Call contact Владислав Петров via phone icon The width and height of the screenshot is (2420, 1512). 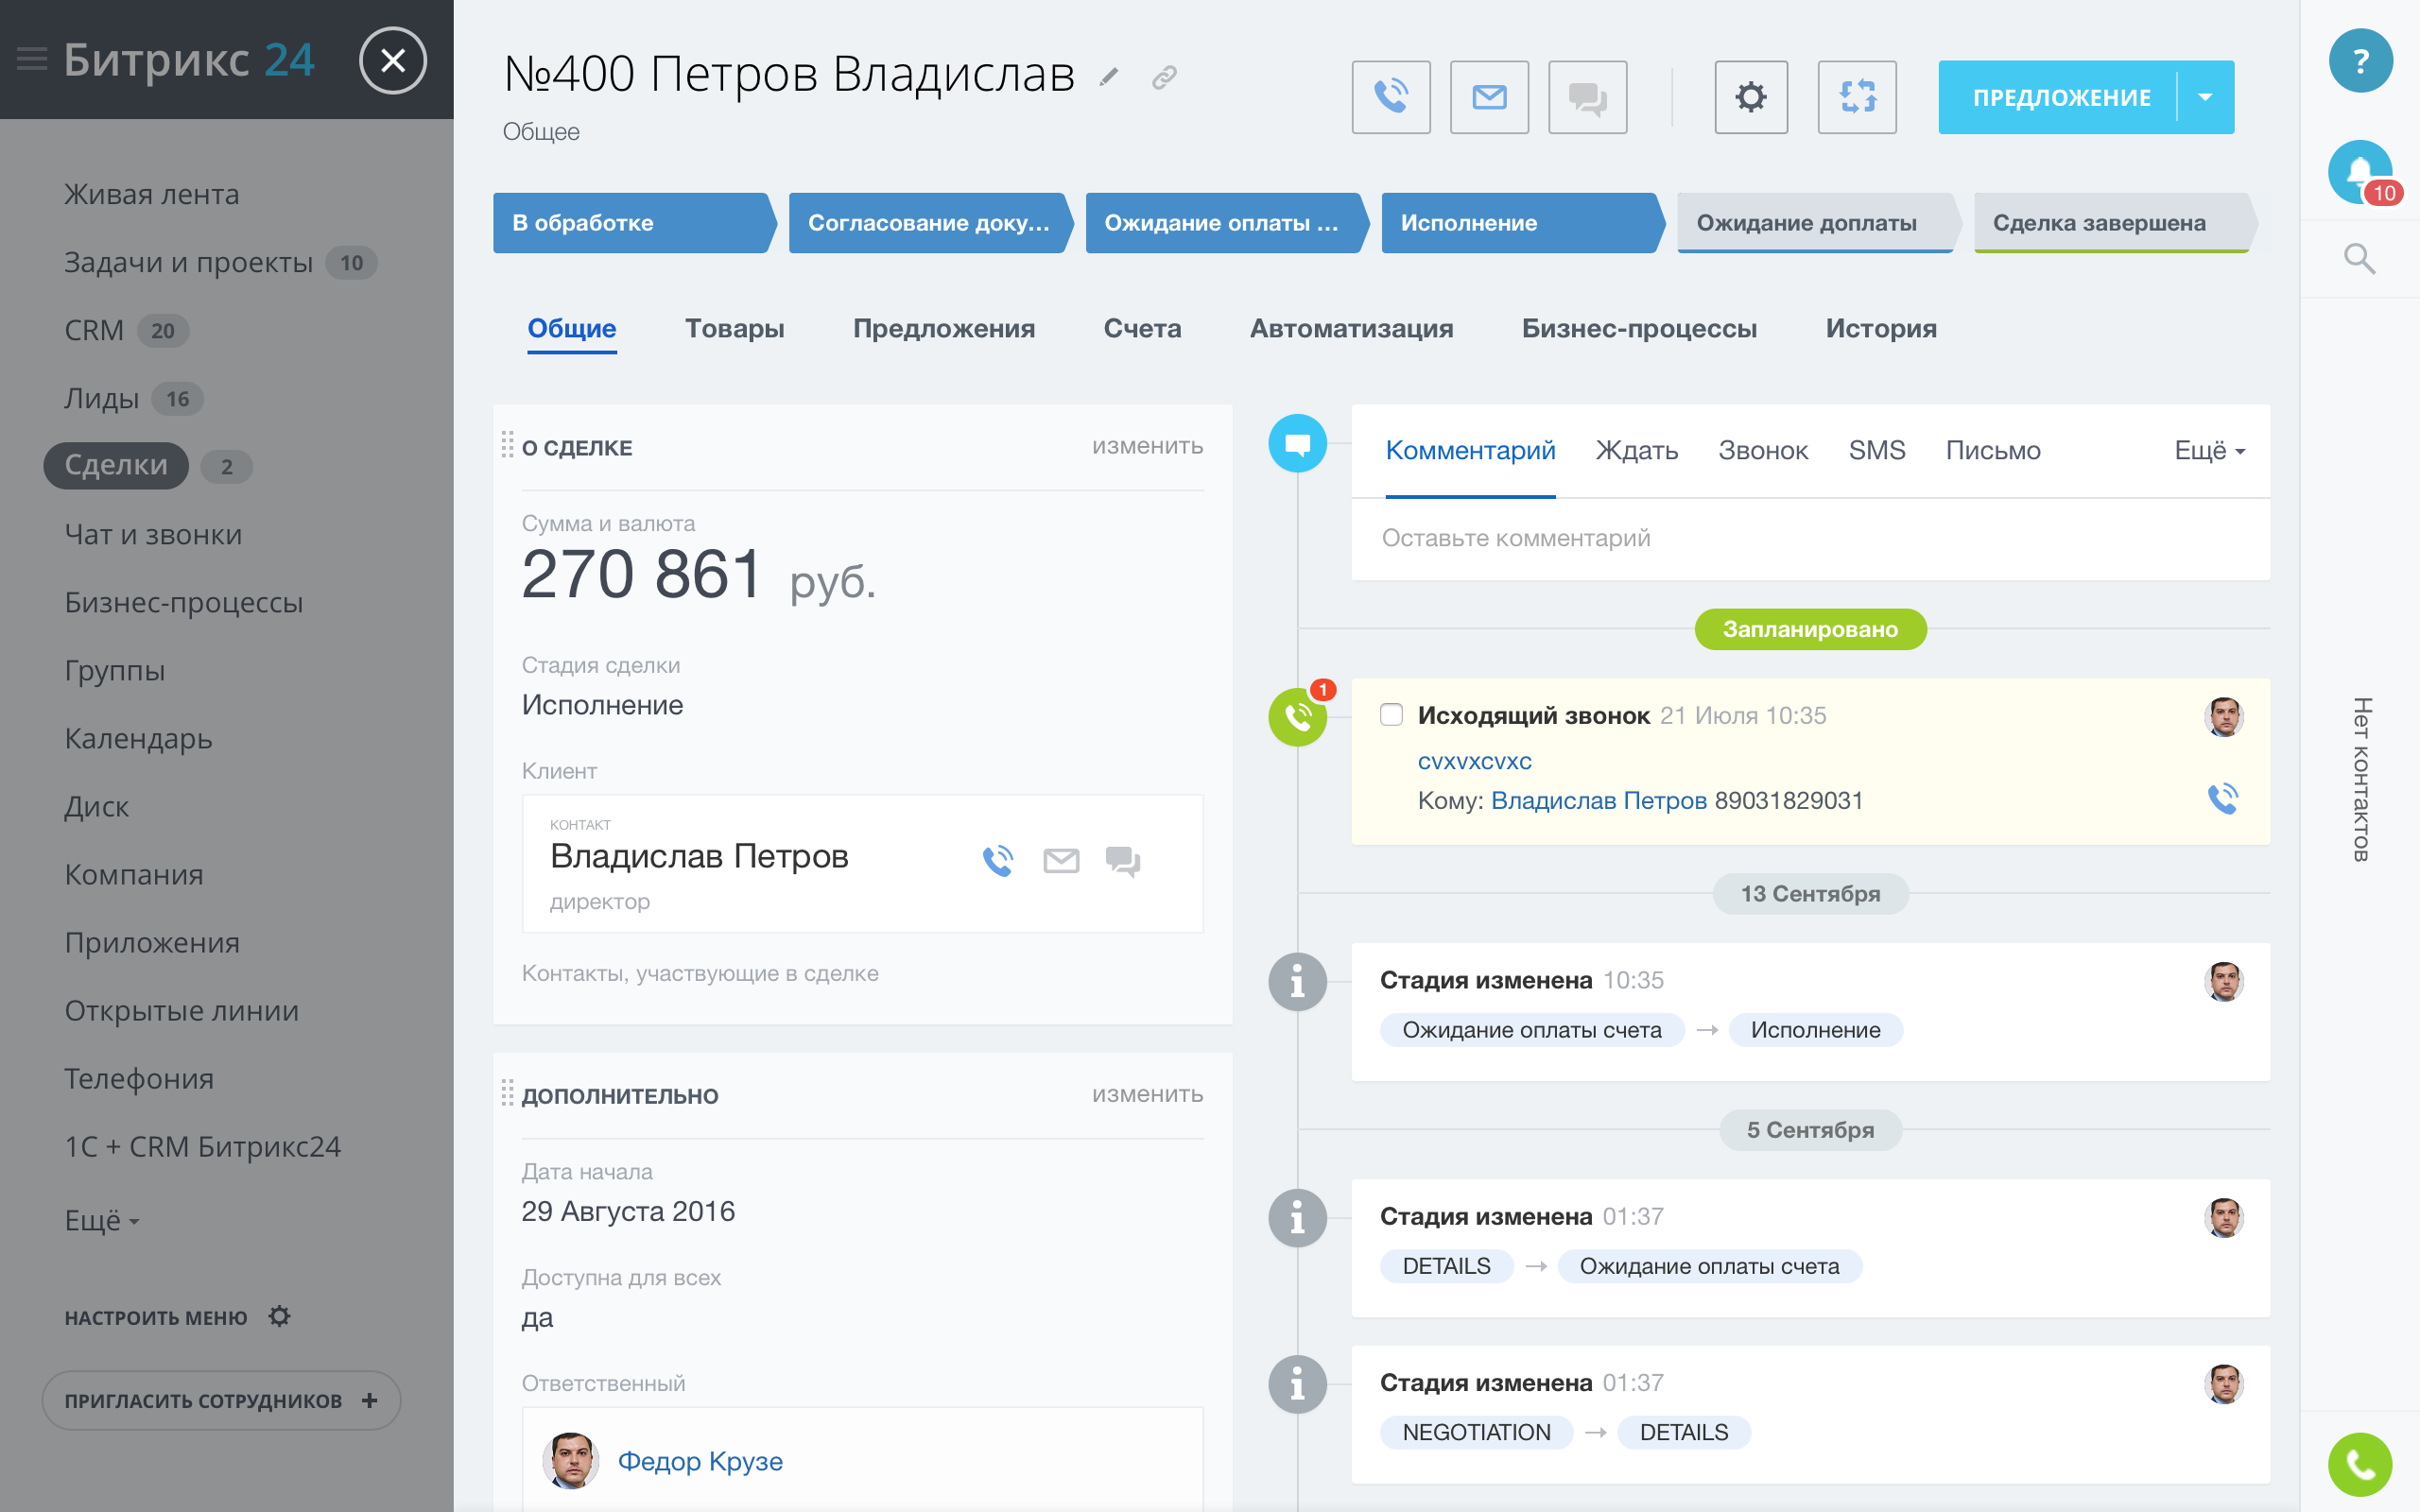click(998, 860)
